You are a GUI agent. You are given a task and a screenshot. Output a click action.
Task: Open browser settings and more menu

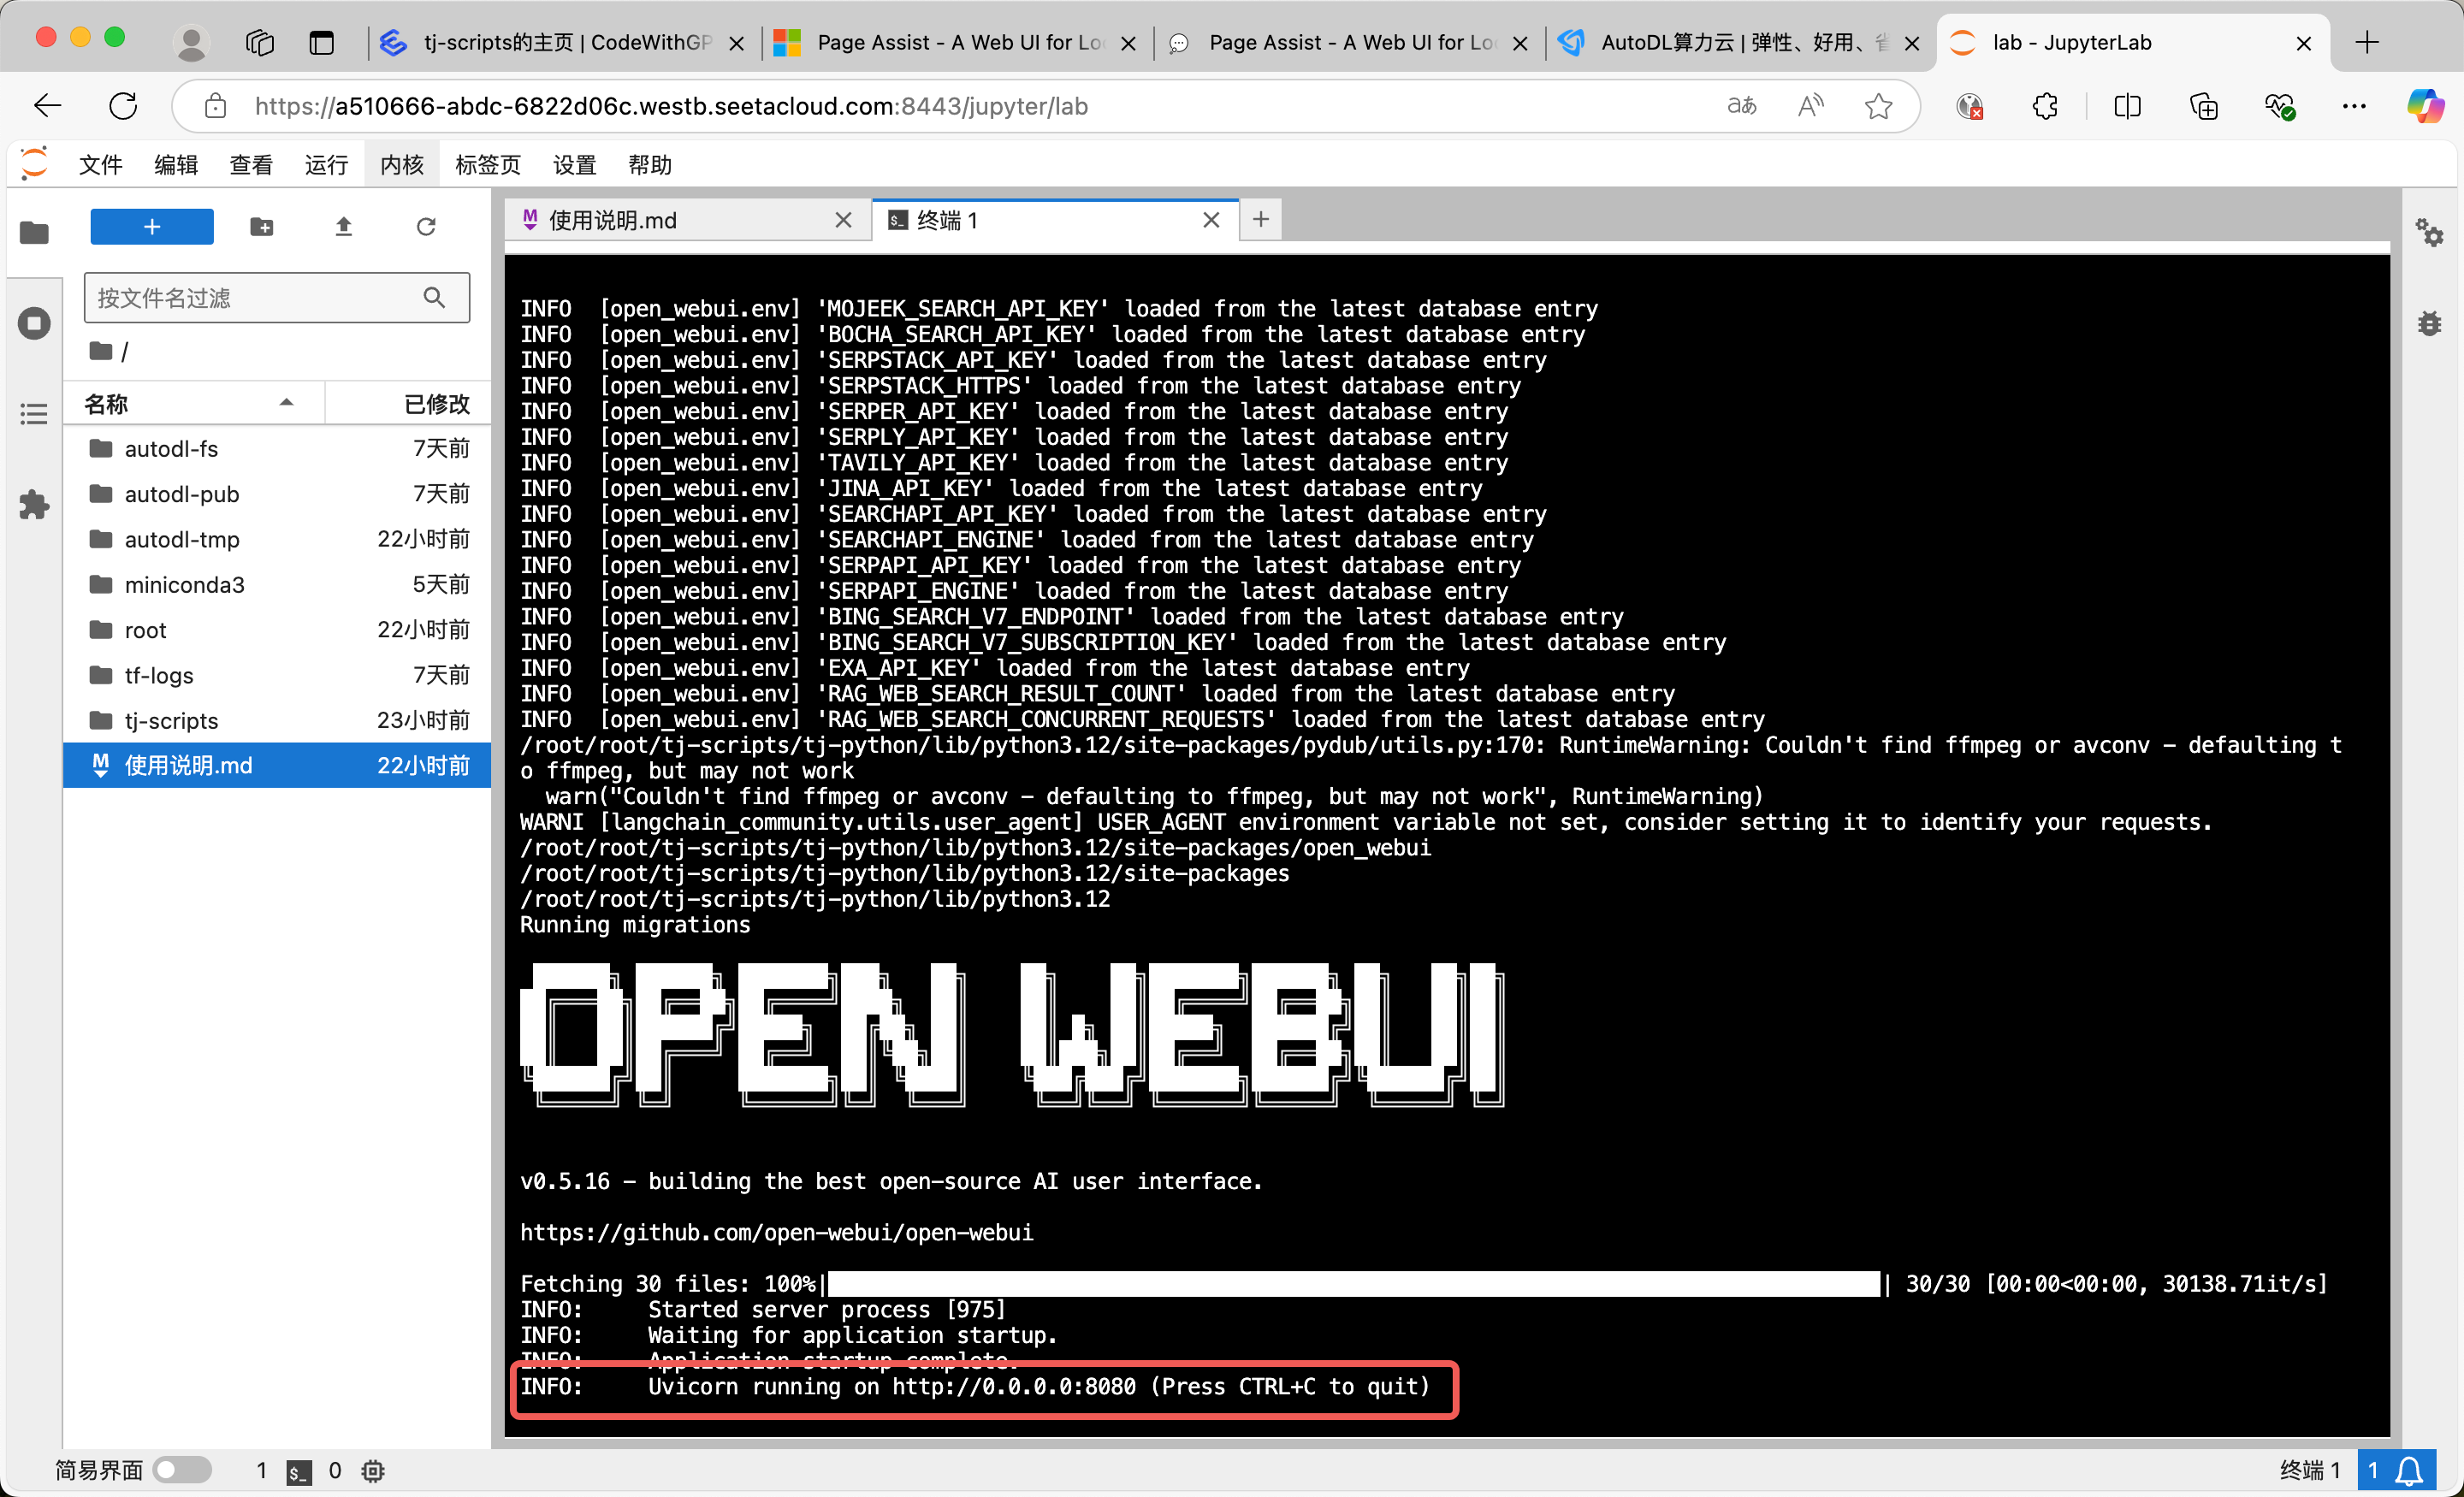2354,106
